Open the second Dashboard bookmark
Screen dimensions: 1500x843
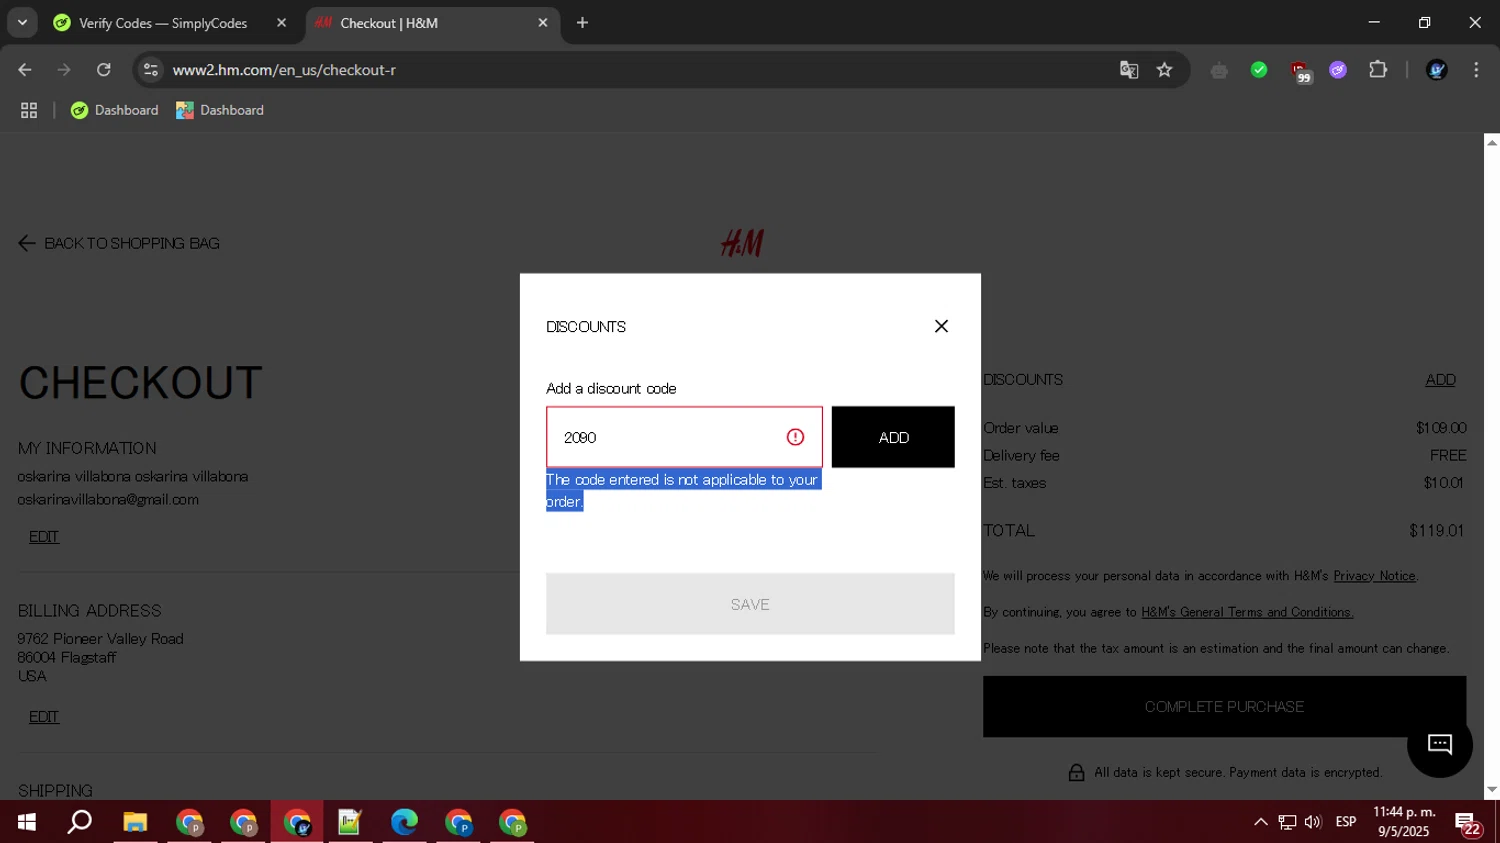(220, 110)
